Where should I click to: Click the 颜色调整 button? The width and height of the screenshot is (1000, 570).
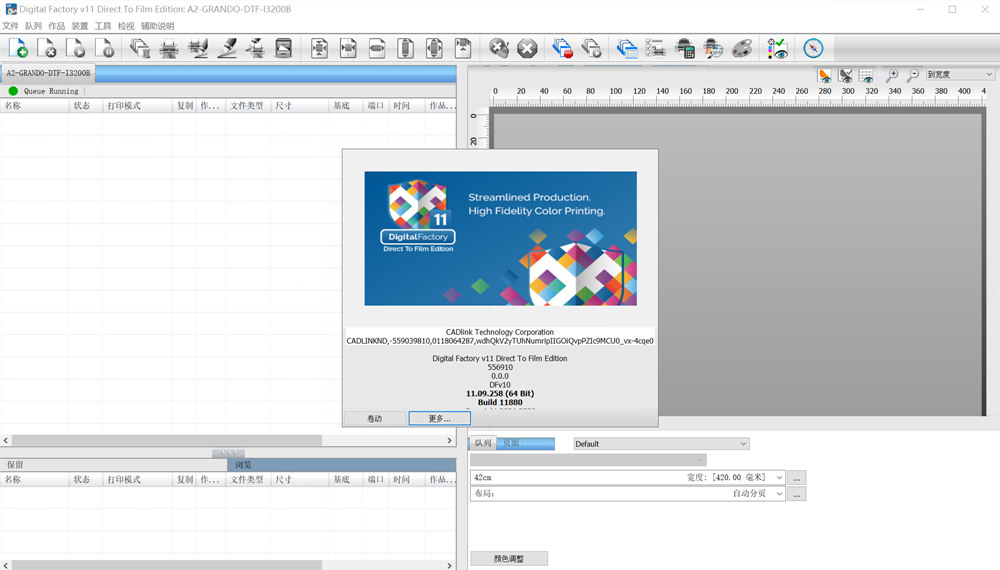pos(509,559)
